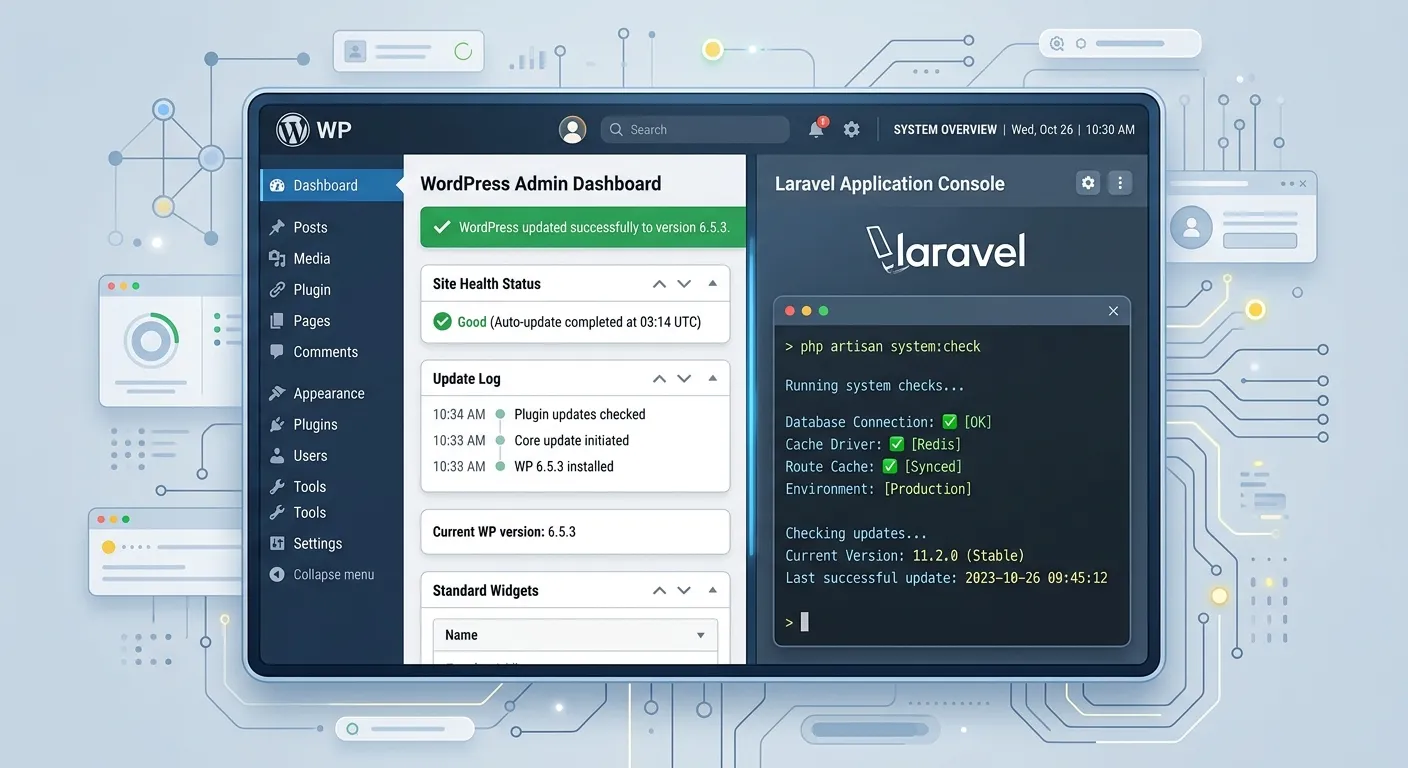This screenshot has width=1408, height=768.
Task: Open the notification bell
Action: [x=817, y=129]
